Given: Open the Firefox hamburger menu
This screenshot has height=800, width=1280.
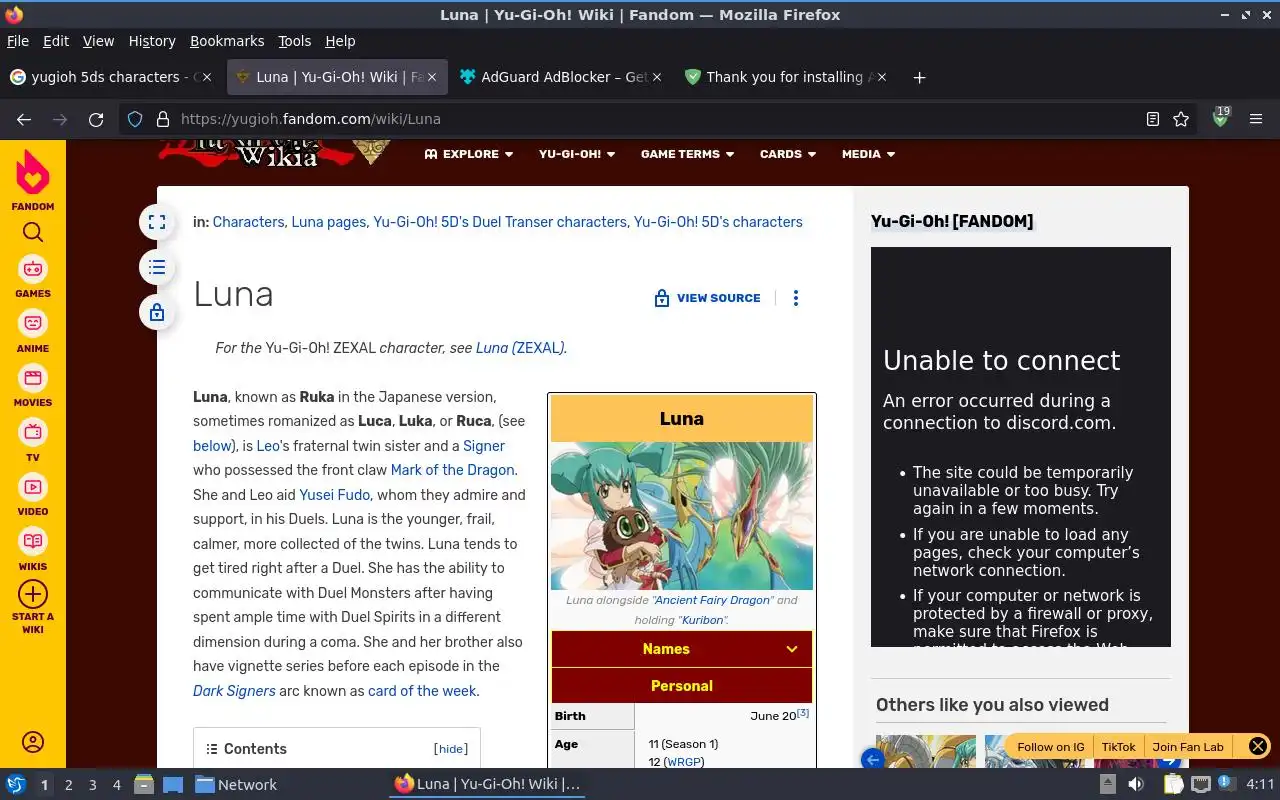Looking at the screenshot, I should [x=1256, y=119].
